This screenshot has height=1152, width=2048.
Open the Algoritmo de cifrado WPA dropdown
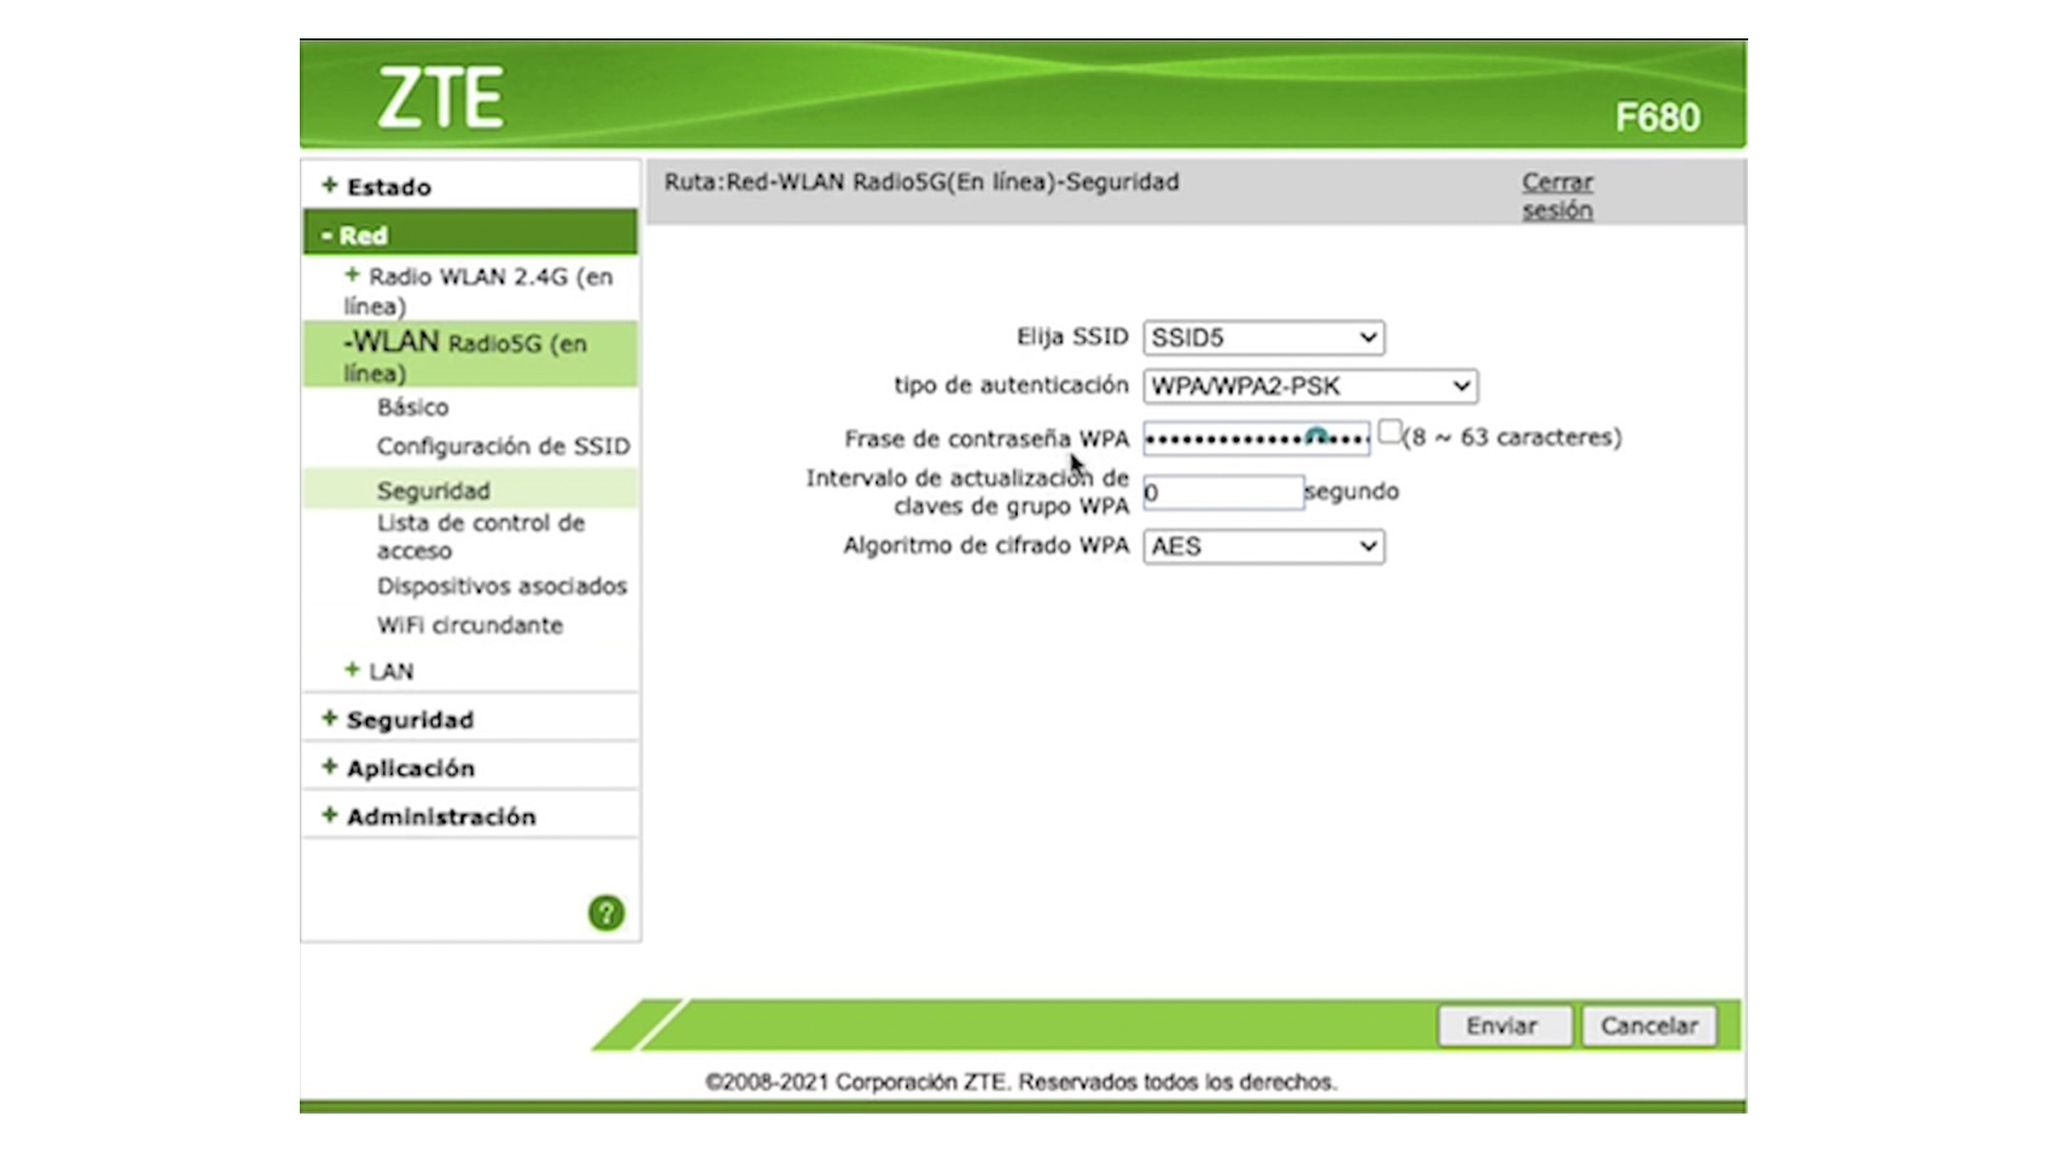tap(1263, 547)
